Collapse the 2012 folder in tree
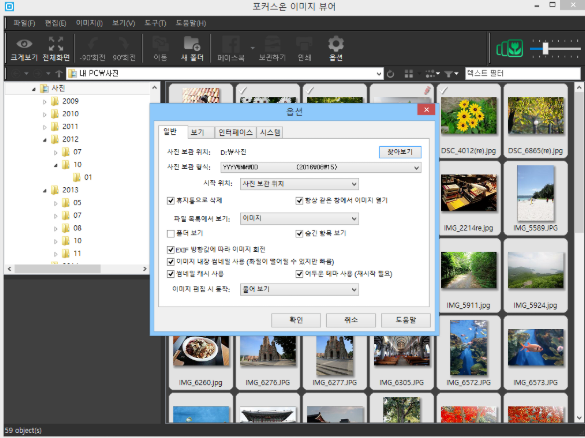 [x=44, y=140]
